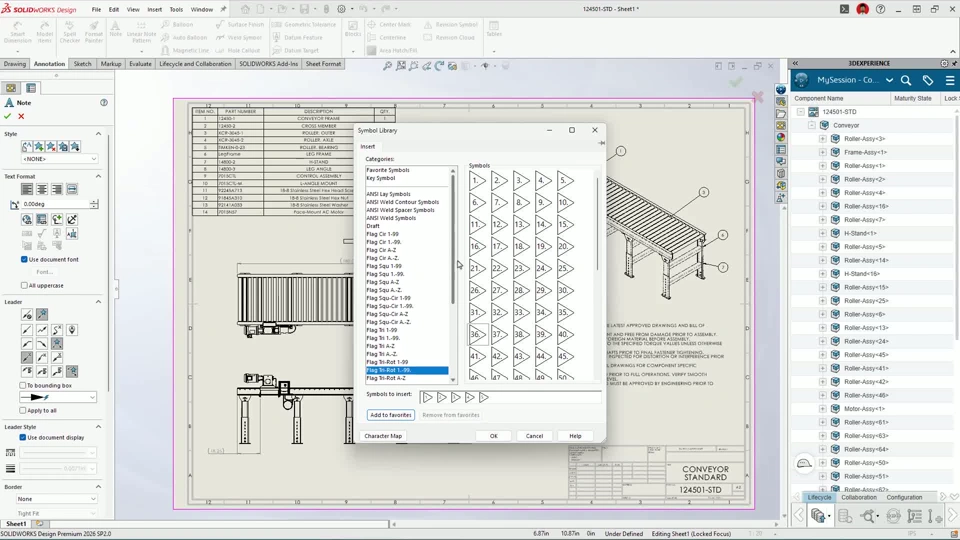Viewport: 960px width, 540px height.
Task: Click Add to favorites button
Action: point(391,415)
